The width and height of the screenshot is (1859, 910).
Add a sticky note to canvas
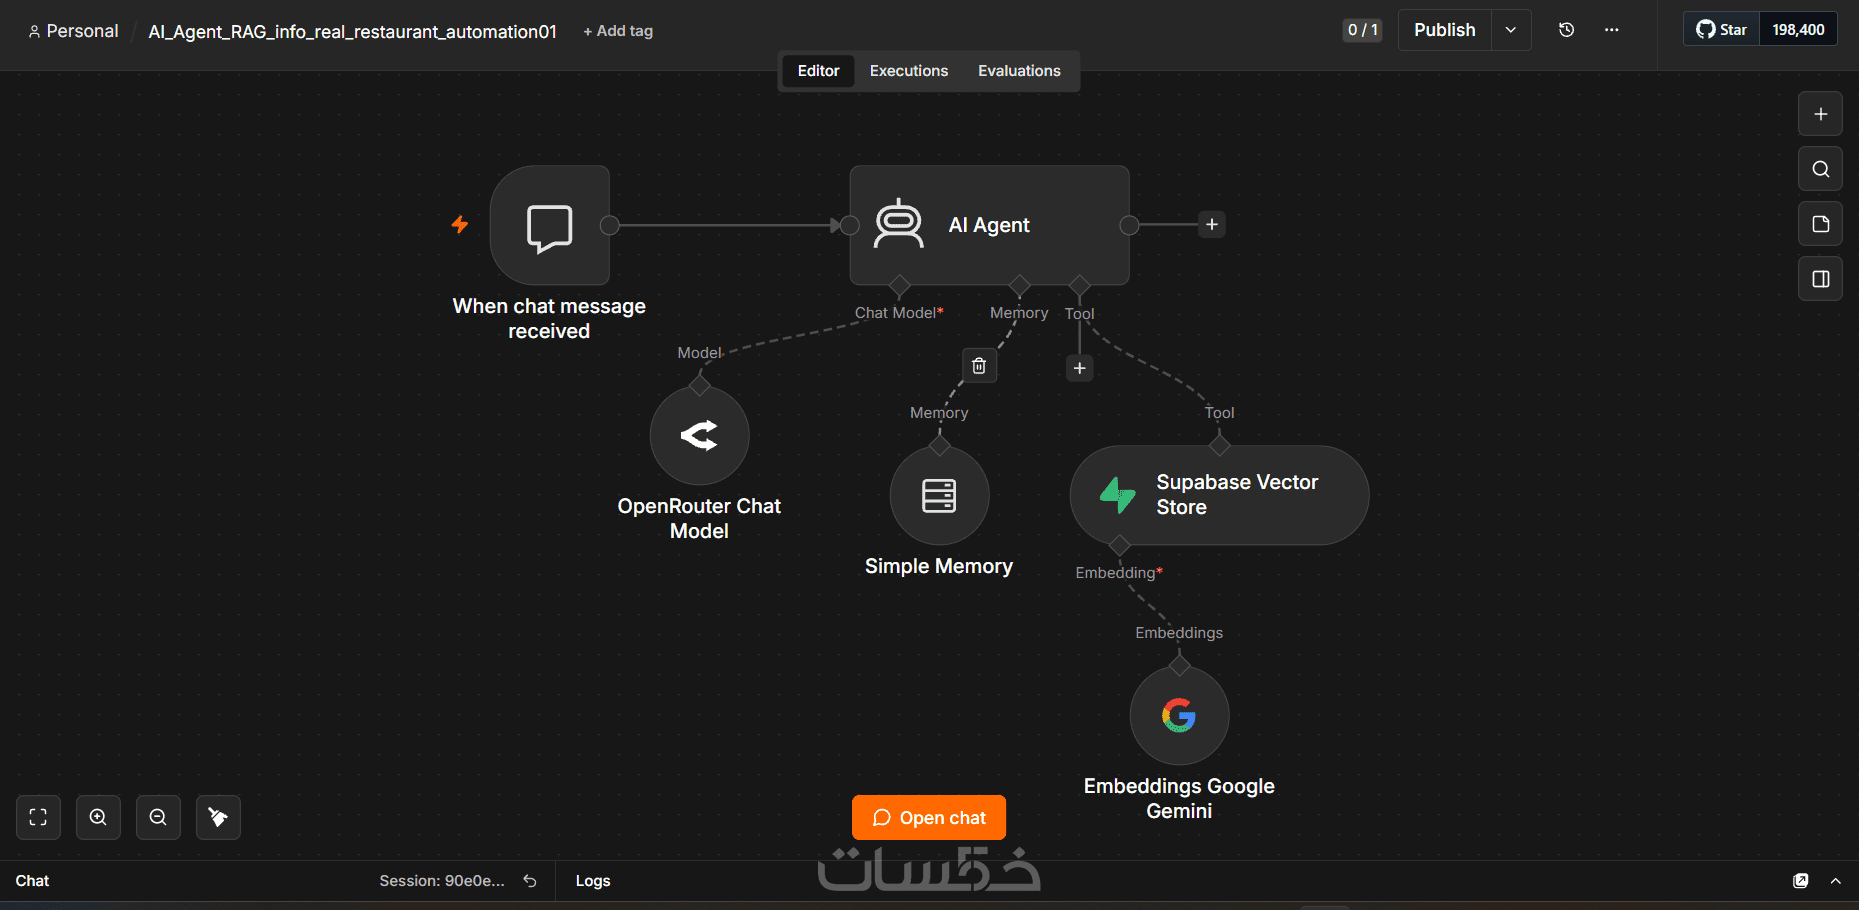pyautogui.click(x=1820, y=224)
